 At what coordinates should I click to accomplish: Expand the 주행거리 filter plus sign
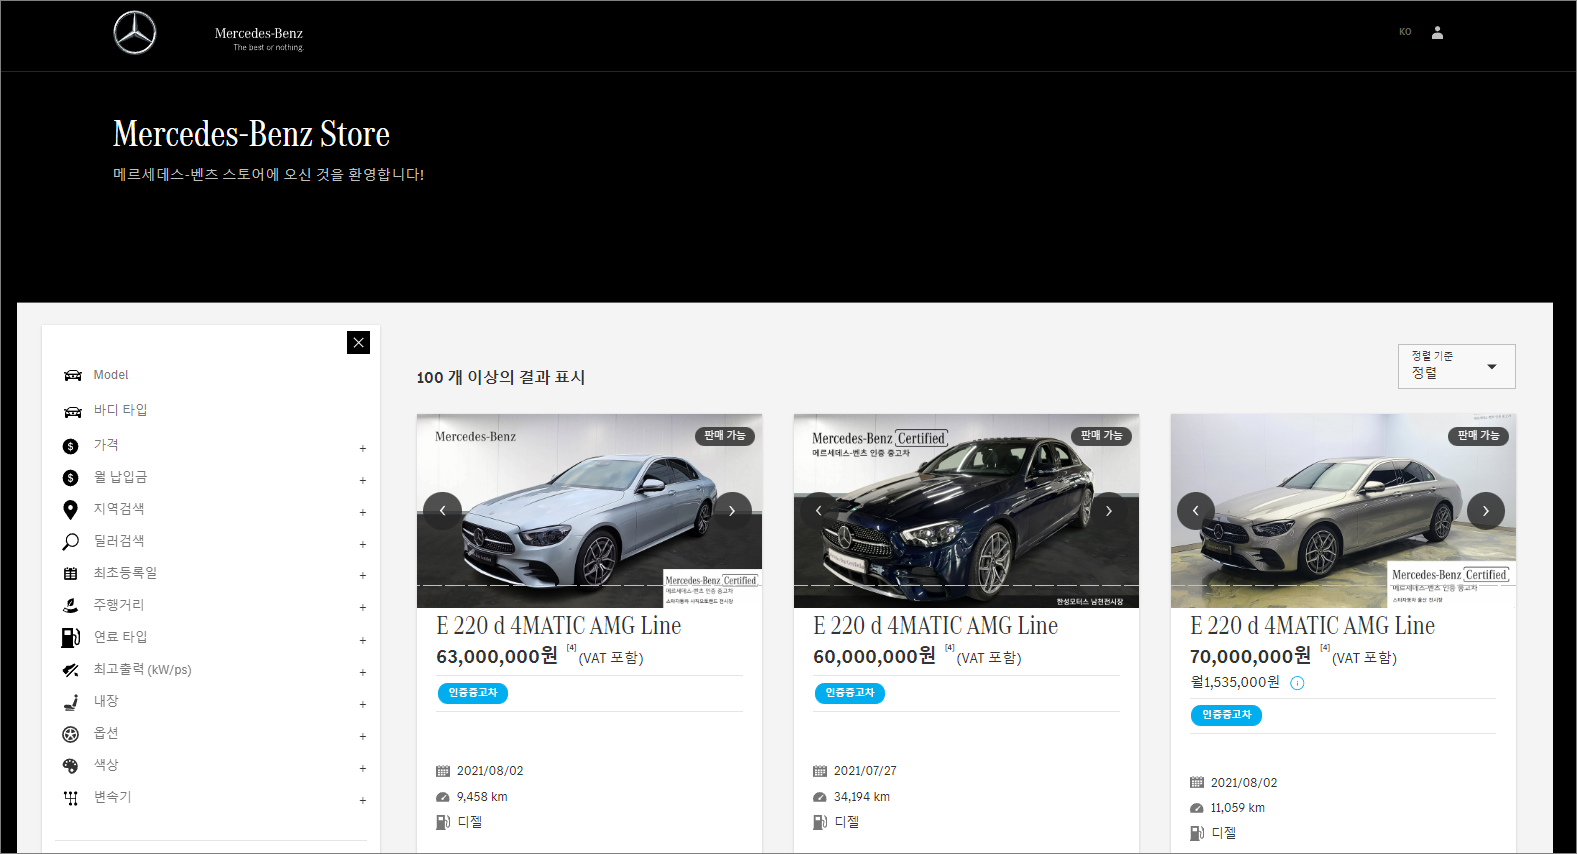point(363,607)
